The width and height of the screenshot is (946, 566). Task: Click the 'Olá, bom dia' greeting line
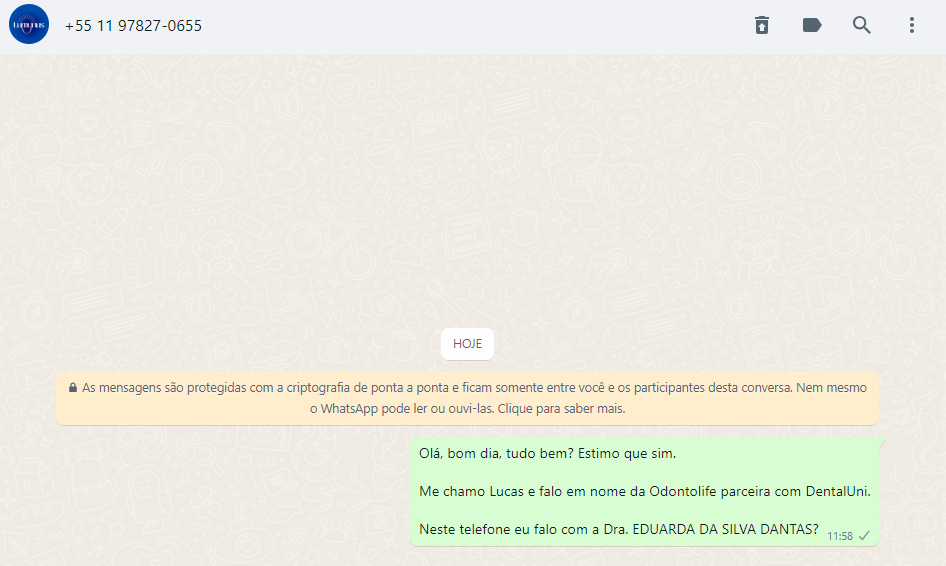pos(547,454)
